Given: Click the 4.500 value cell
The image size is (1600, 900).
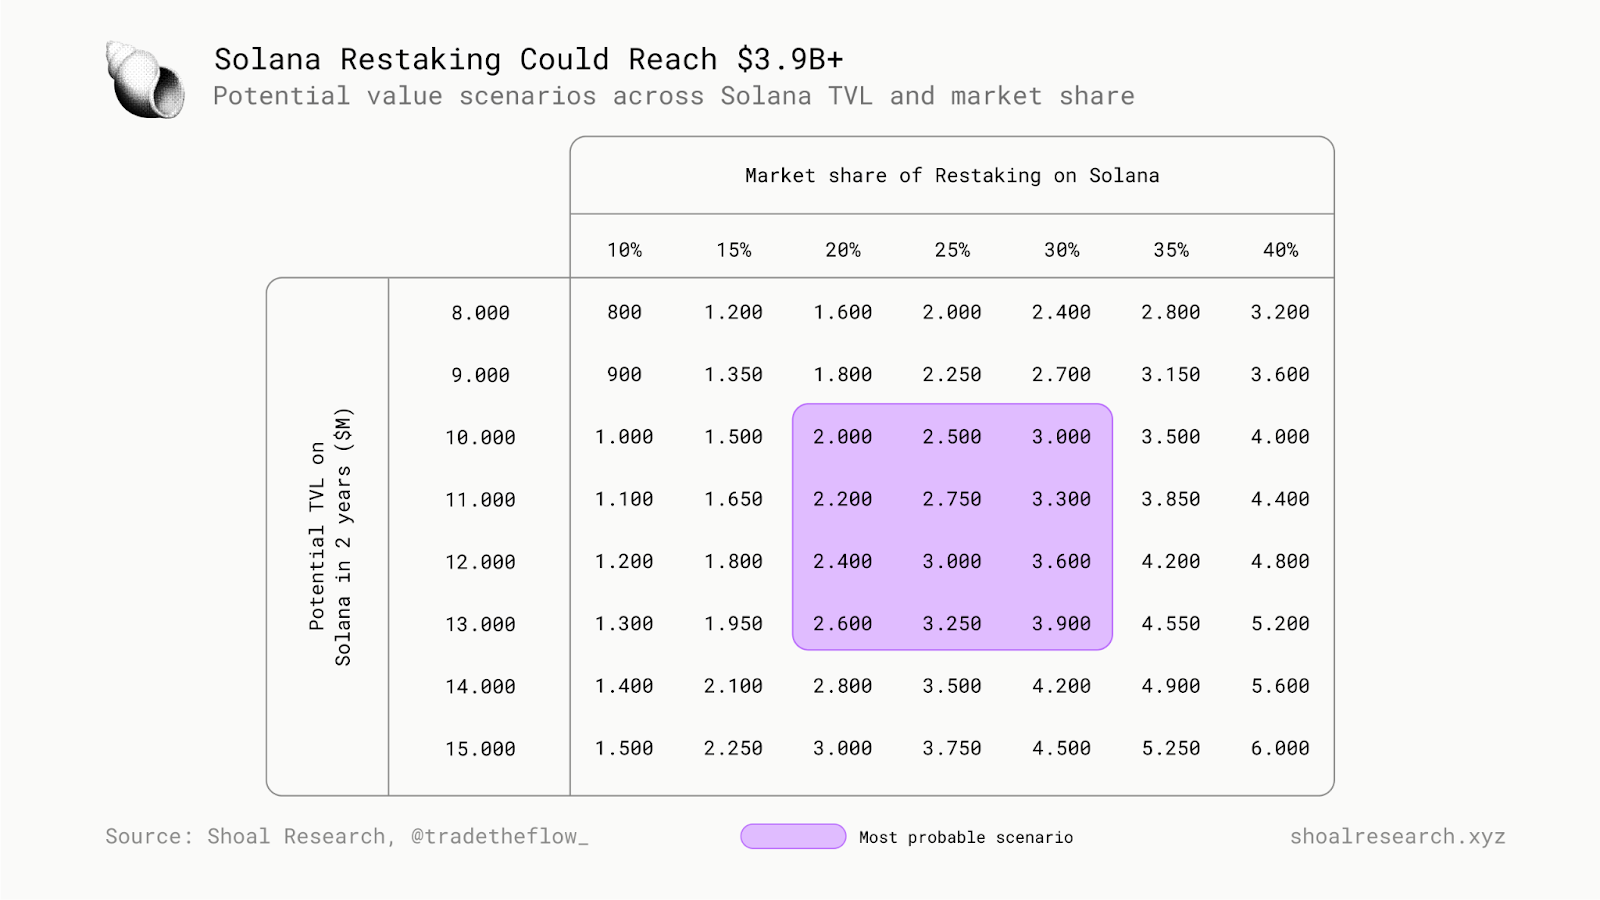Looking at the screenshot, I should tap(1062, 748).
